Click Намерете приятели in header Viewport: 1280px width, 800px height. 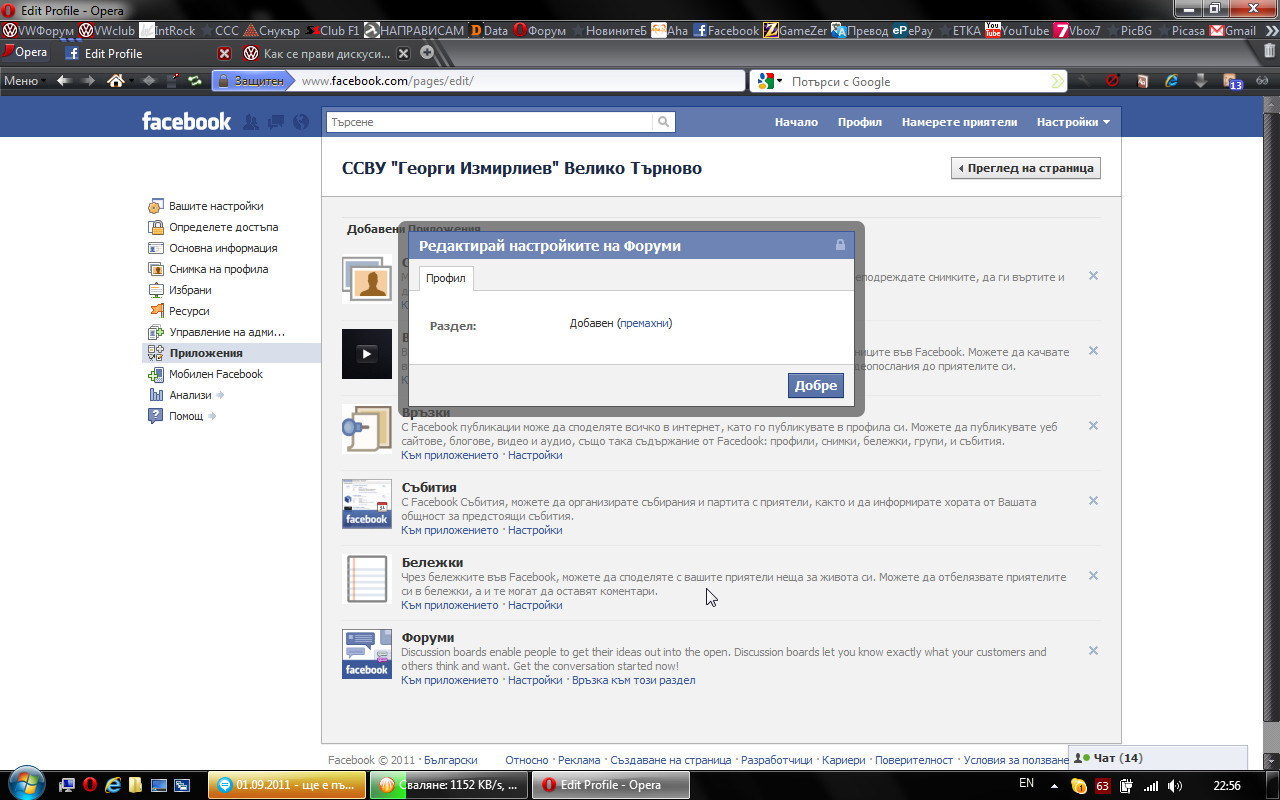959,122
